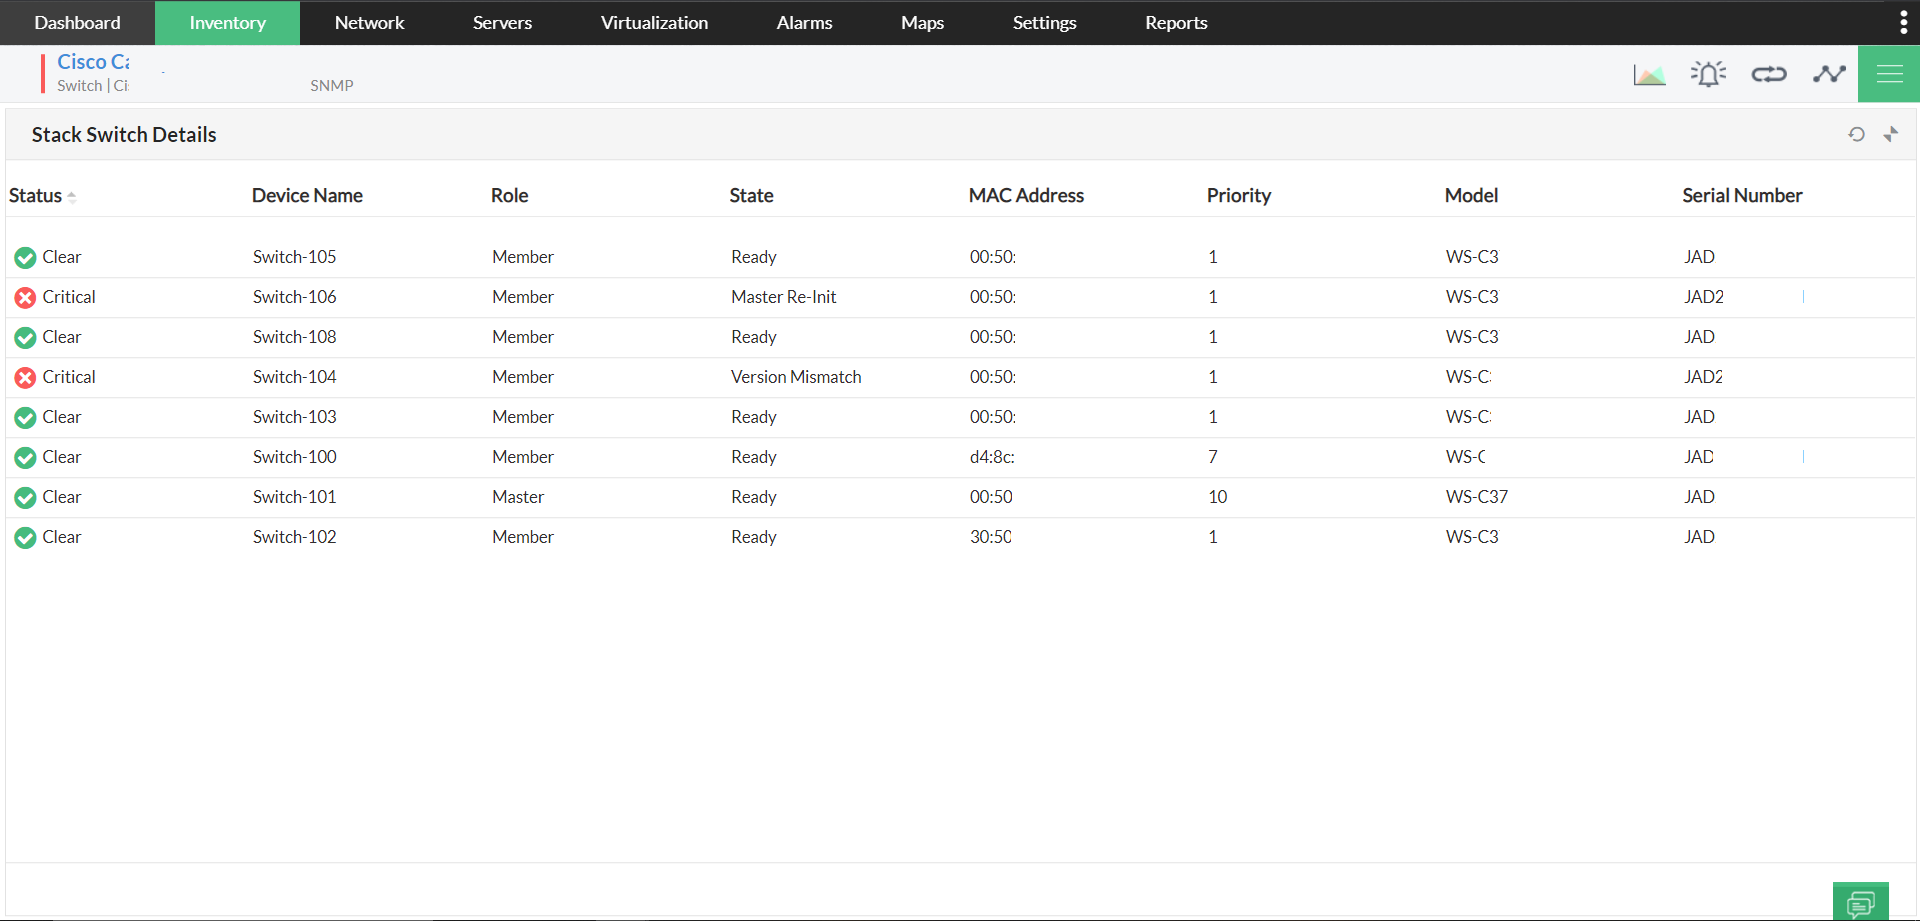Open the chat support icon at bottom right
Image resolution: width=1920 pixels, height=921 pixels.
pos(1862,899)
